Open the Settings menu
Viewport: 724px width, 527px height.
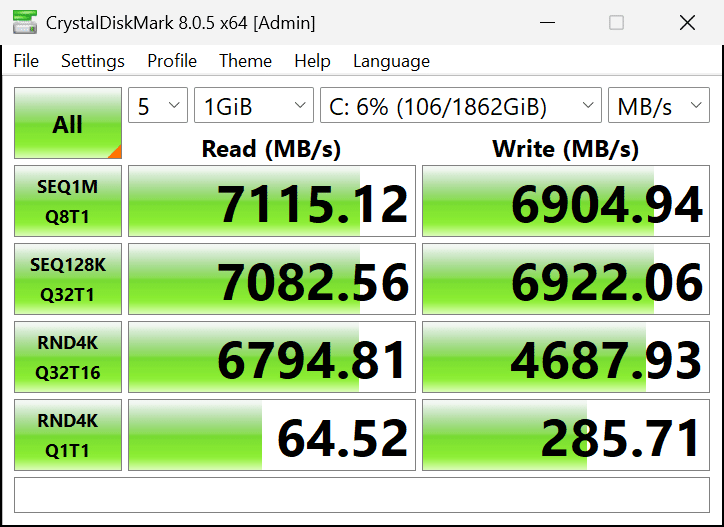[x=93, y=61]
